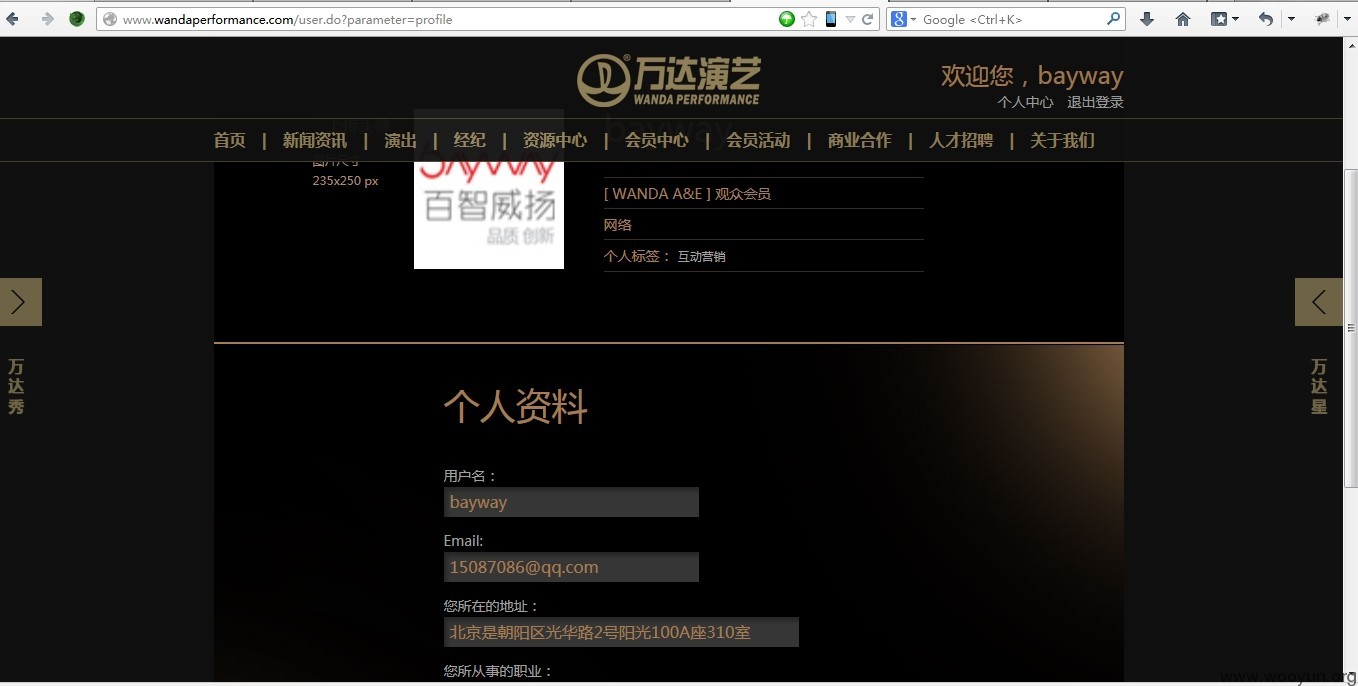The height and width of the screenshot is (686, 1358).
Task: Open the 经纪 nav item
Action: click(469, 140)
